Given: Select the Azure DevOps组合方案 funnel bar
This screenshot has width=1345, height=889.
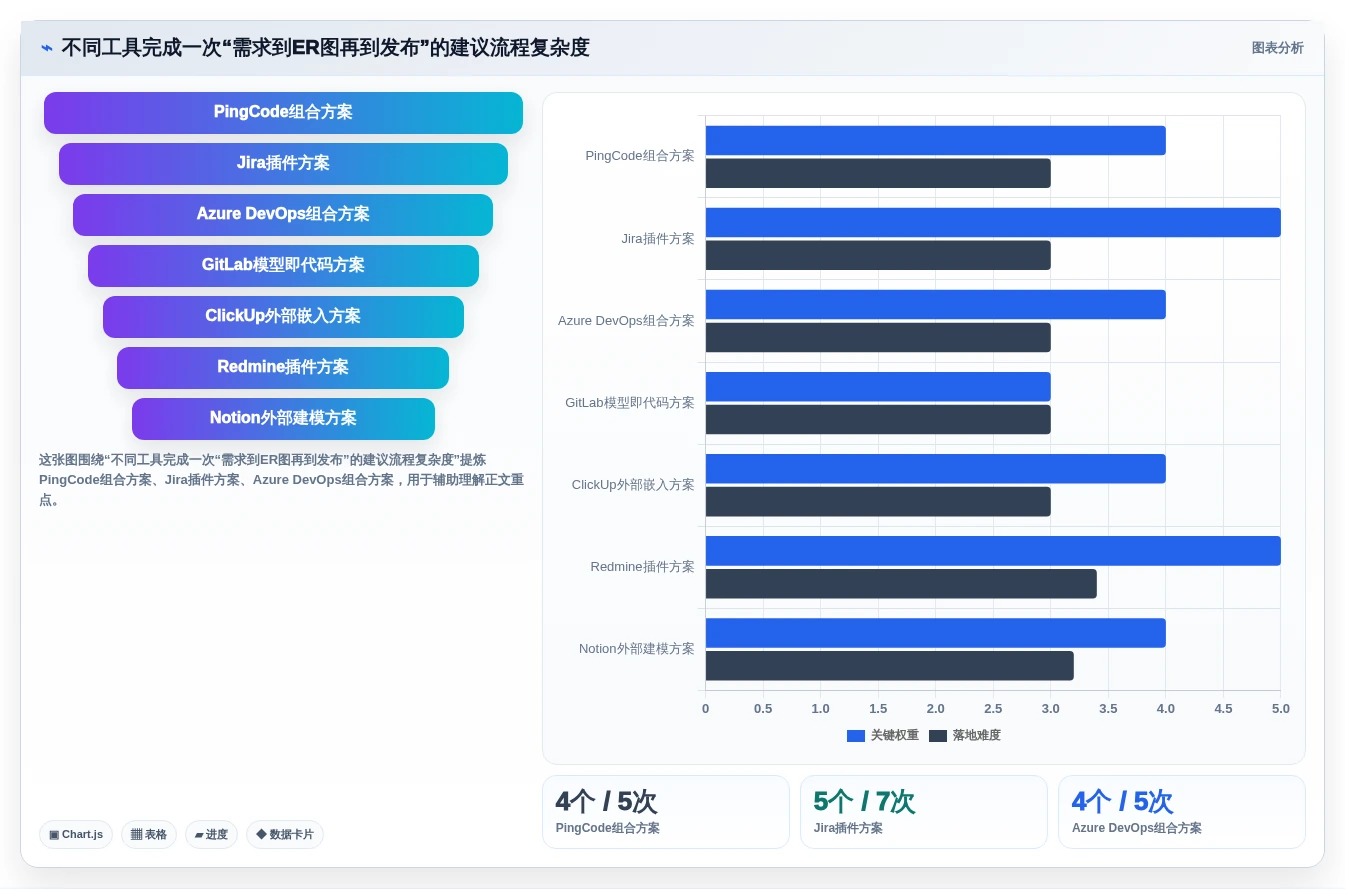Looking at the screenshot, I should (x=283, y=214).
